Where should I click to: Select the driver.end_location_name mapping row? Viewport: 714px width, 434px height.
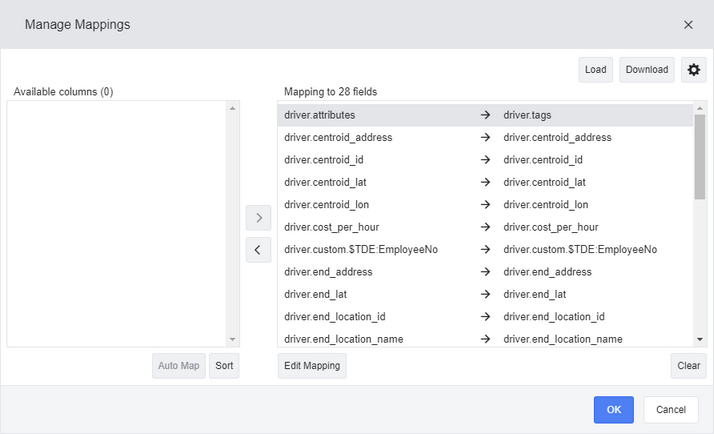pos(485,339)
